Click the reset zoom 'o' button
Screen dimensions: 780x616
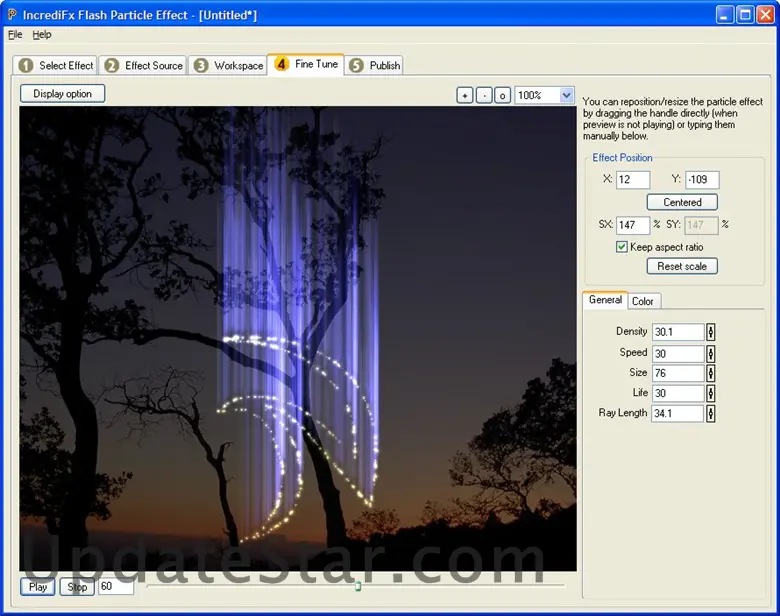[502, 95]
